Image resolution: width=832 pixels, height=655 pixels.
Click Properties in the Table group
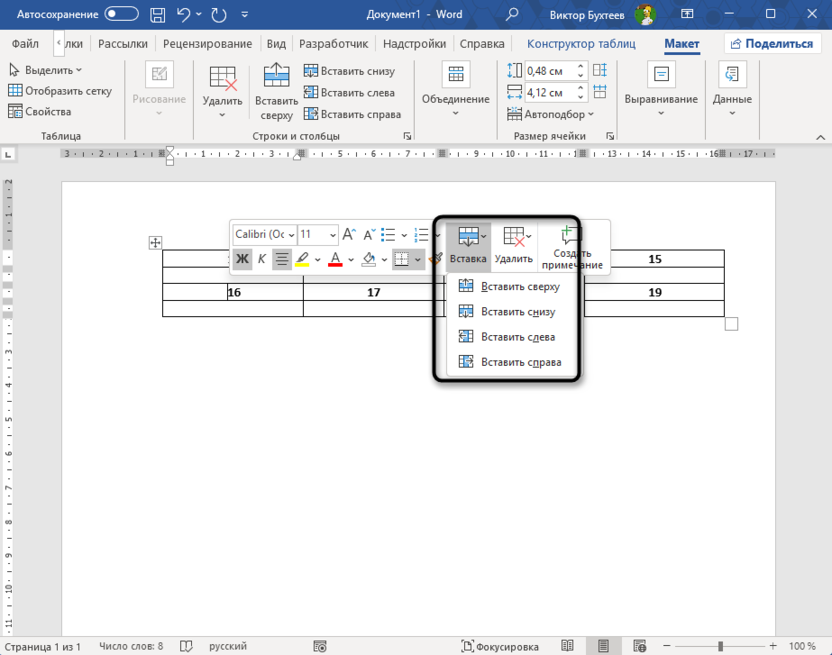pyautogui.click(x=39, y=112)
